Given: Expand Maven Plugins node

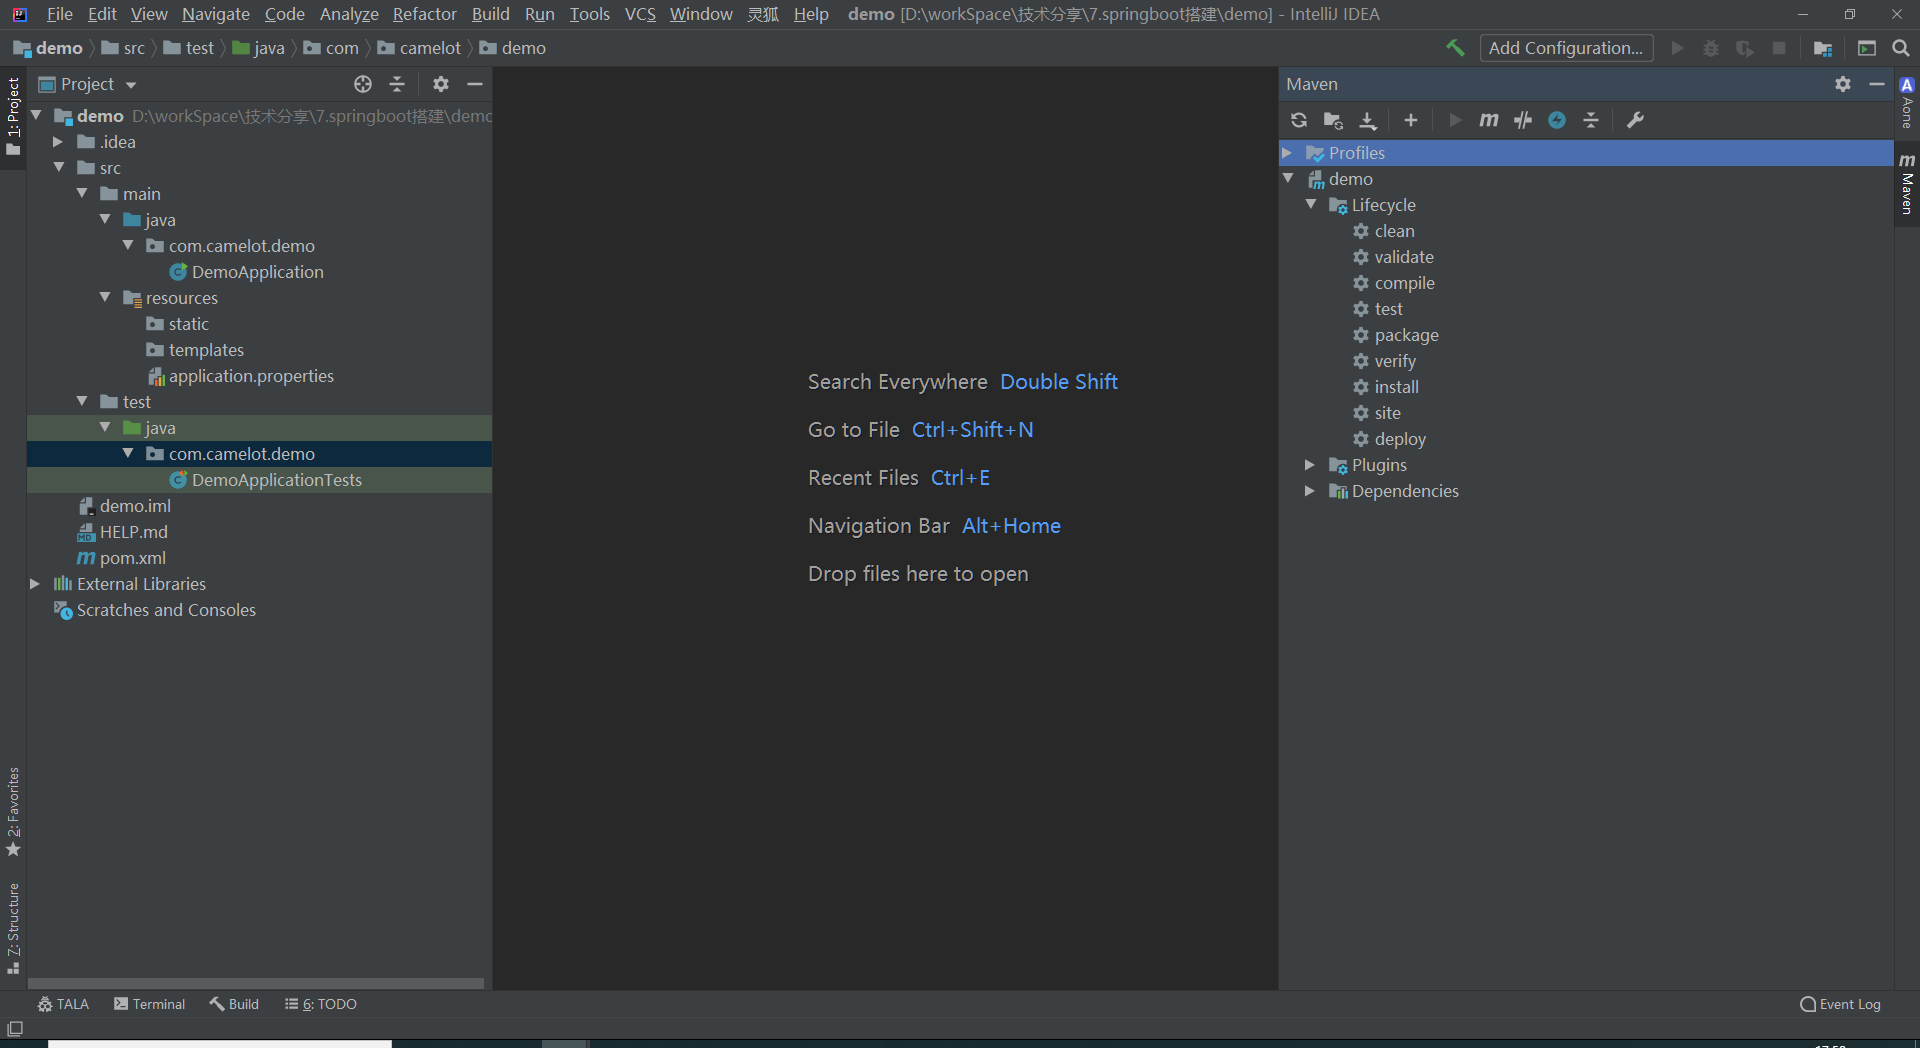Looking at the screenshot, I should point(1310,465).
